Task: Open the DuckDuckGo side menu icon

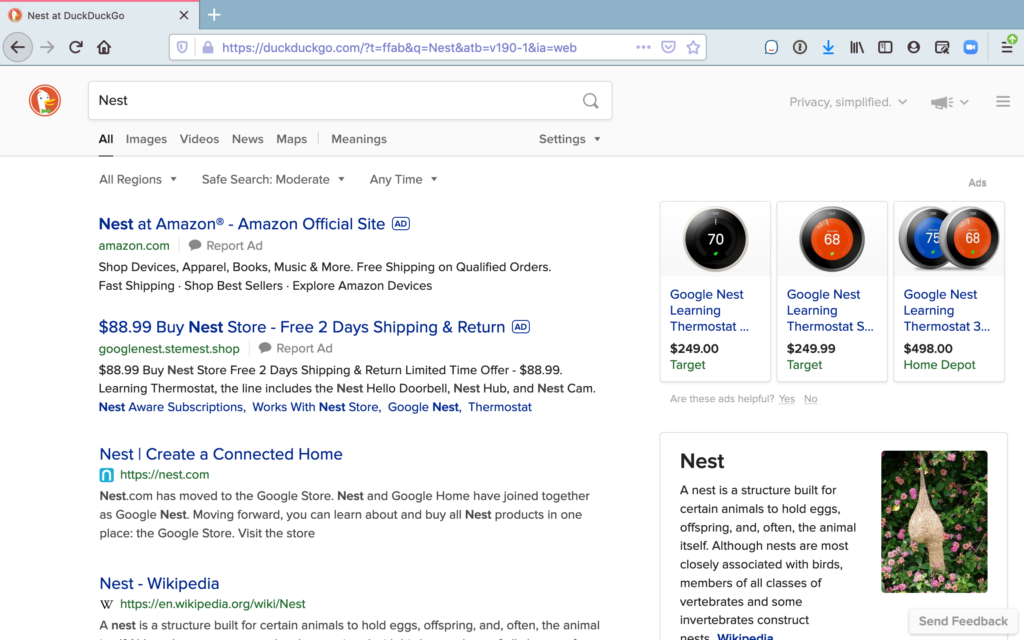Action: pos(1003,102)
